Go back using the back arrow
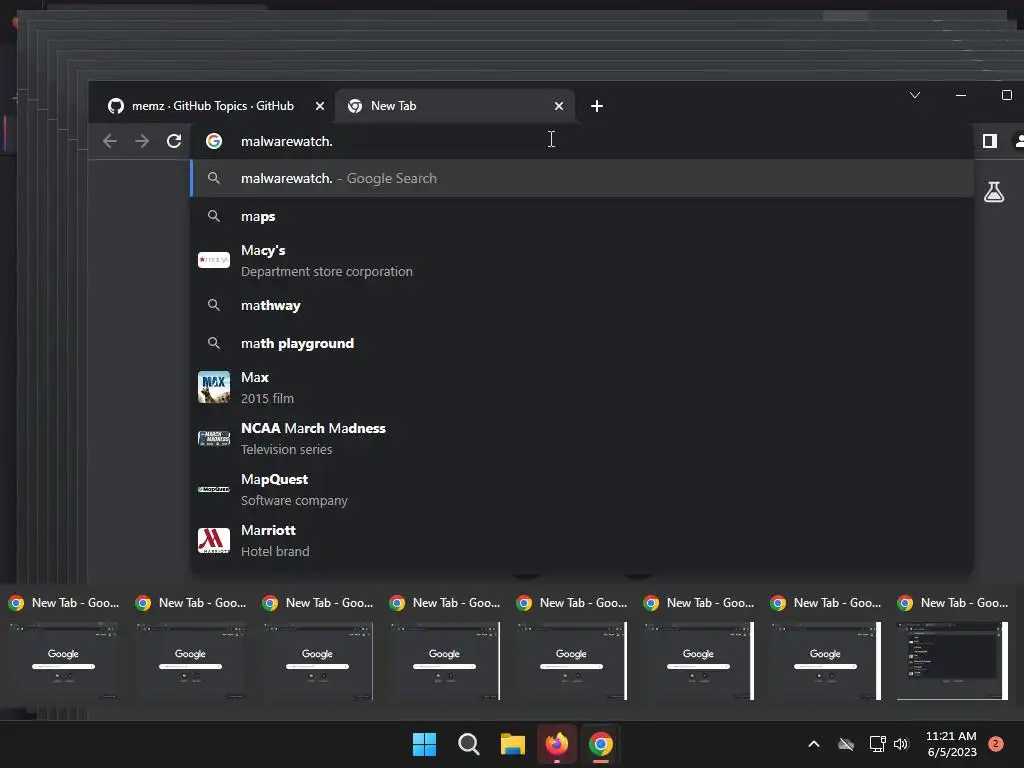Screen dimensions: 1024x768 (110, 141)
